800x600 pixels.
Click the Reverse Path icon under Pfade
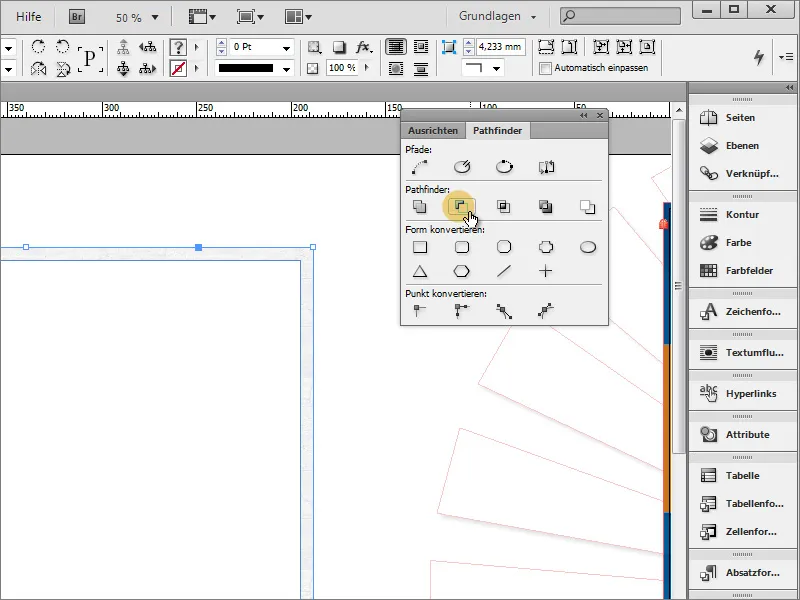click(x=546, y=167)
